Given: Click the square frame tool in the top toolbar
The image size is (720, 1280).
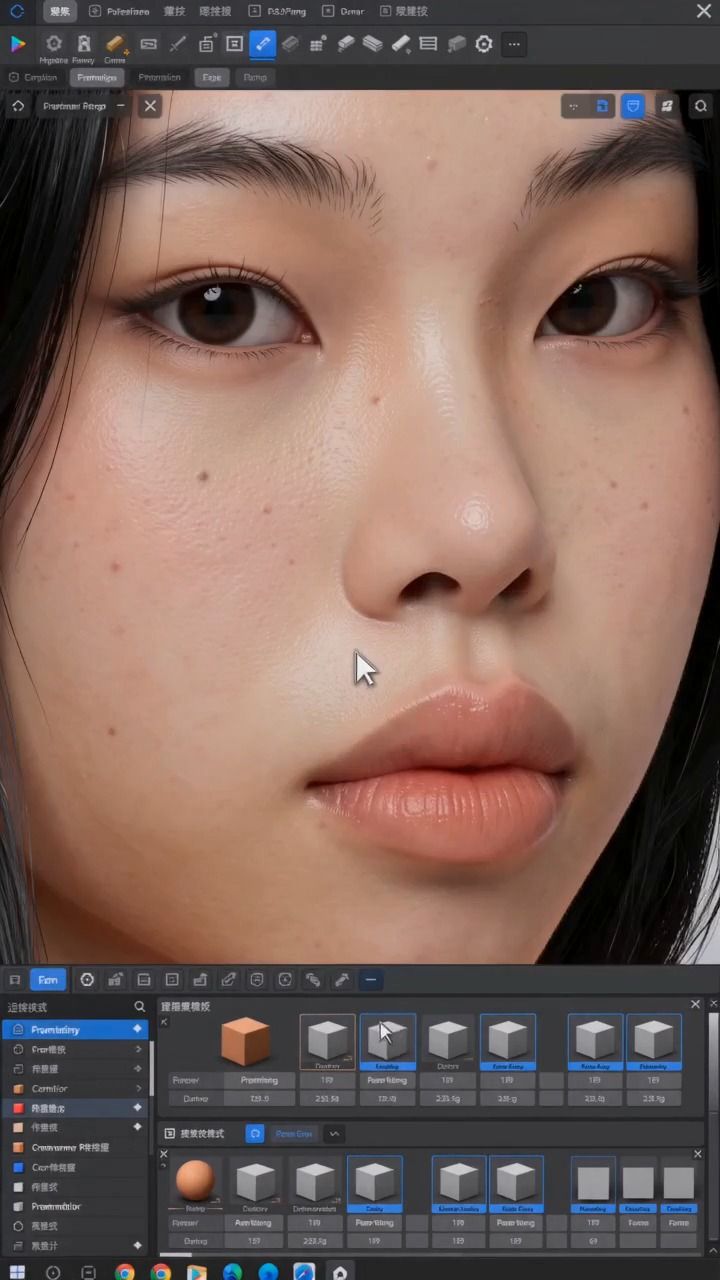Looking at the screenshot, I should coord(234,44).
